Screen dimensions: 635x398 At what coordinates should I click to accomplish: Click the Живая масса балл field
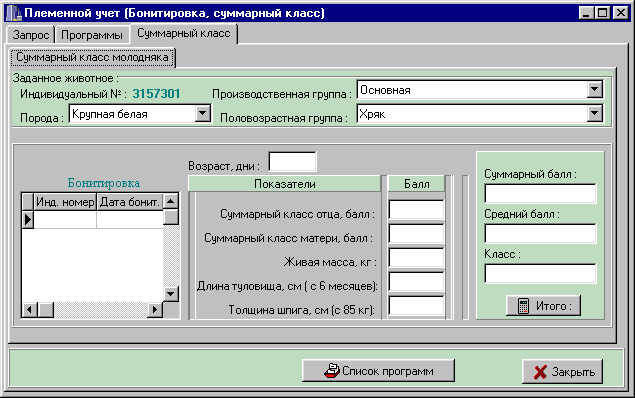coord(416,258)
